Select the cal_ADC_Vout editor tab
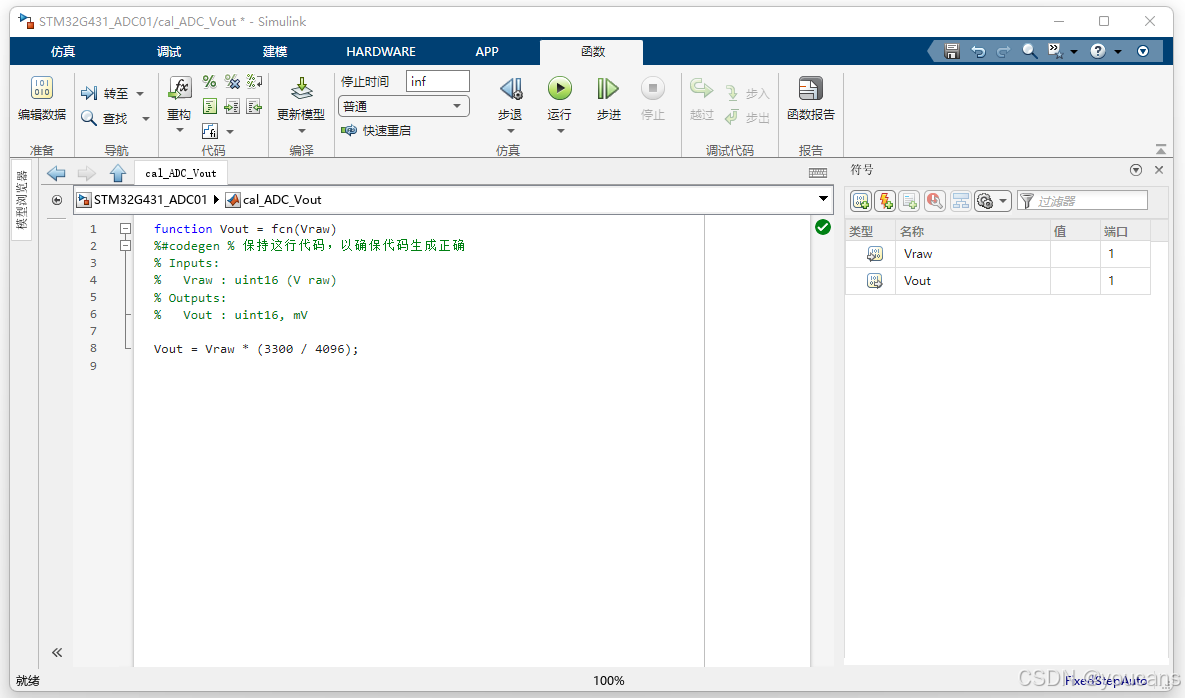 [x=181, y=173]
